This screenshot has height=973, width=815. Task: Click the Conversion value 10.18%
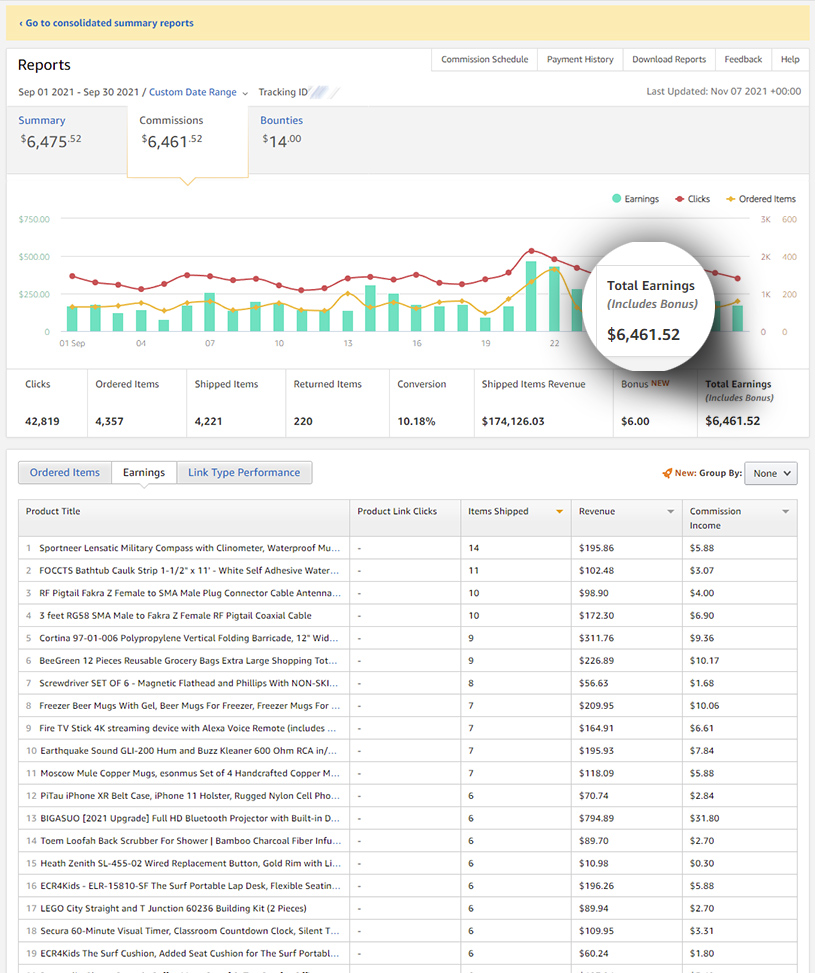tap(417, 421)
